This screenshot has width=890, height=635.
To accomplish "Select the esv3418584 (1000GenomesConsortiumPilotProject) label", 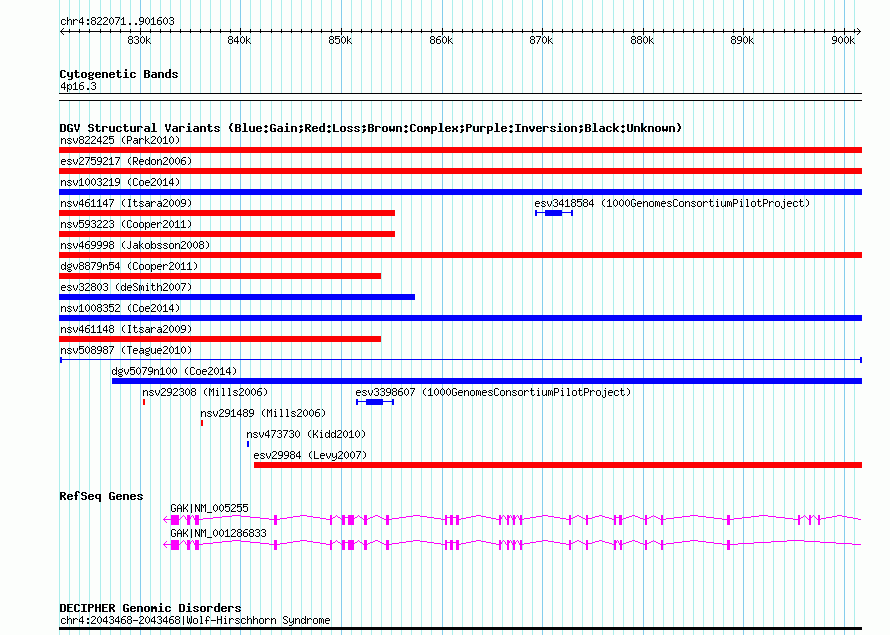I will pos(672,203).
